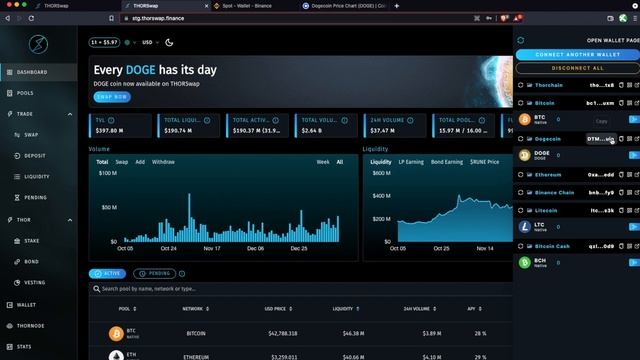640x360 pixels.
Task: Click the BTC coin icon in wallet
Action: click(x=524, y=119)
